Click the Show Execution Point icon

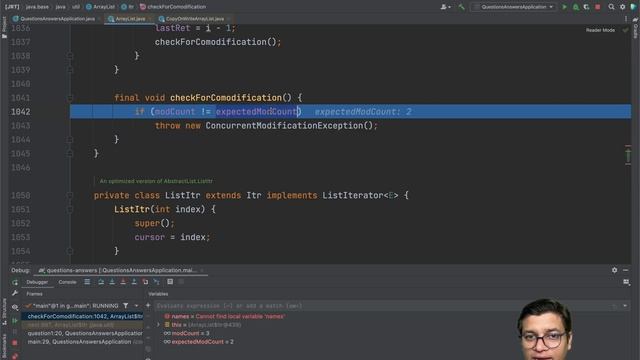(87, 282)
